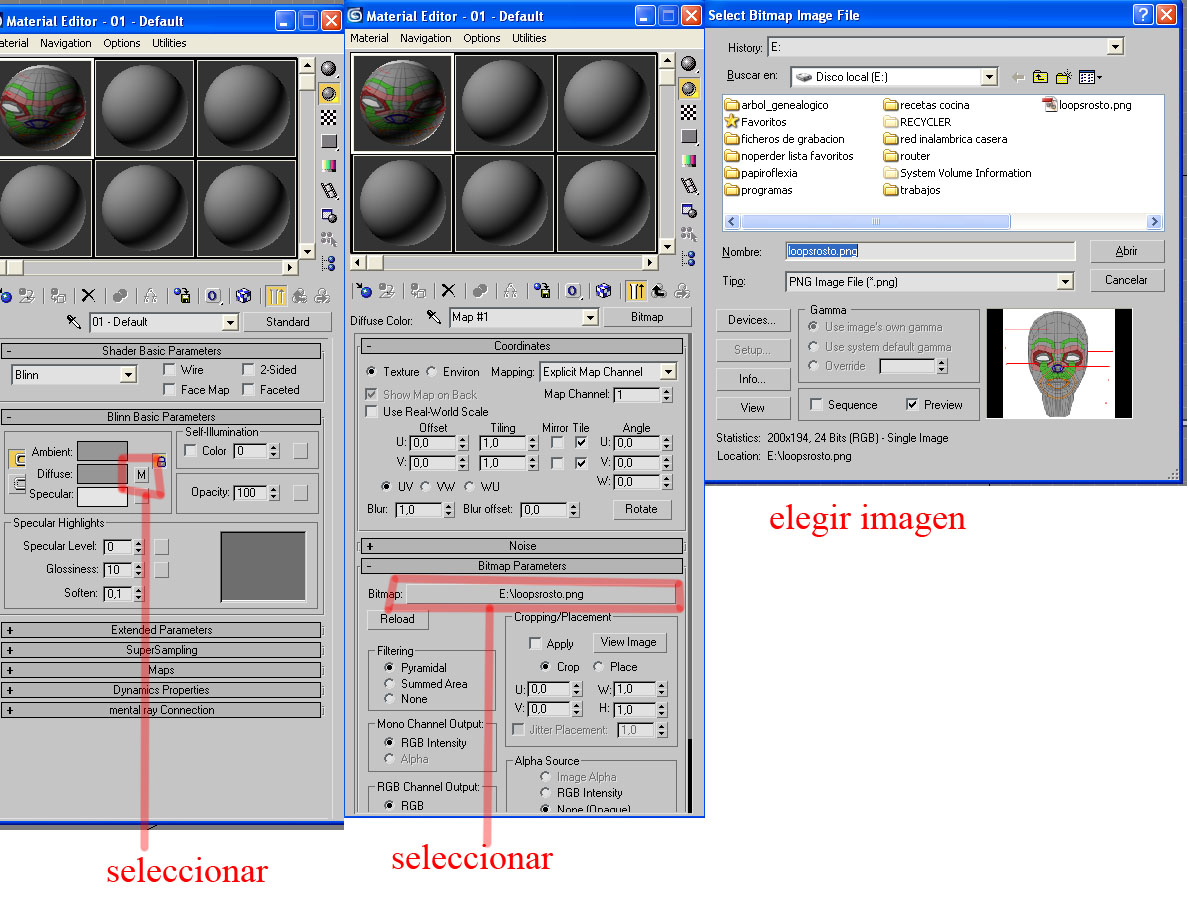The width and height of the screenshot is (1188, 901).
Task: Click Put to Library icon in middle editor
Action: pos(542,291)
